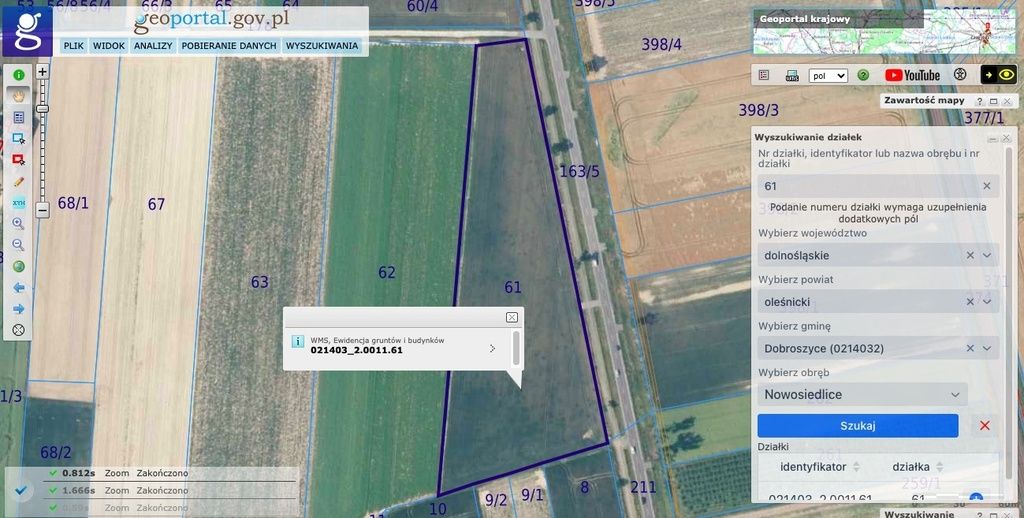Click the zoom slider plus button

[x=42, y=72]
